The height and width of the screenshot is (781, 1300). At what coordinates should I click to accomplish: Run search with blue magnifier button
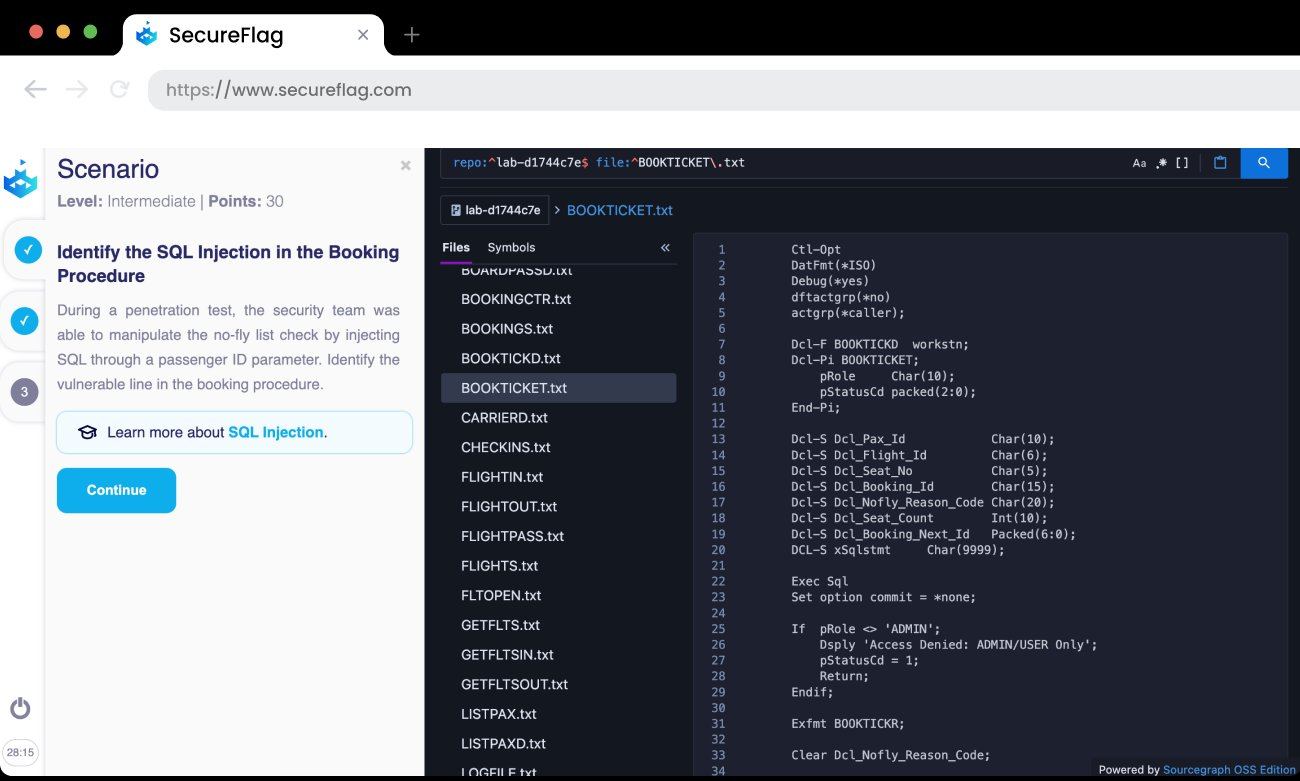1264,163
